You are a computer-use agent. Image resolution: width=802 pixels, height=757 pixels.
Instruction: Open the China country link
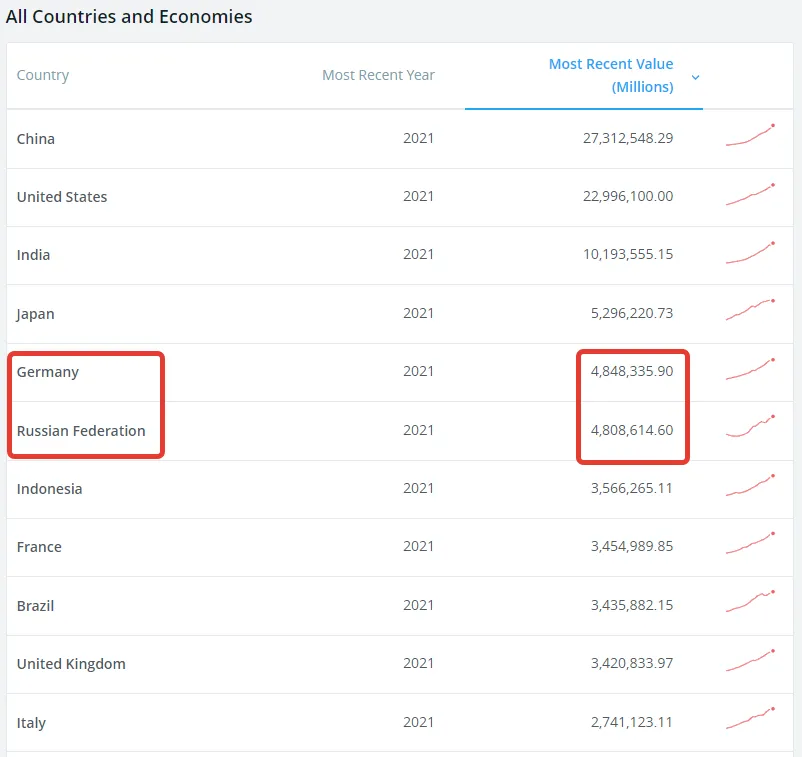(36, 138)
